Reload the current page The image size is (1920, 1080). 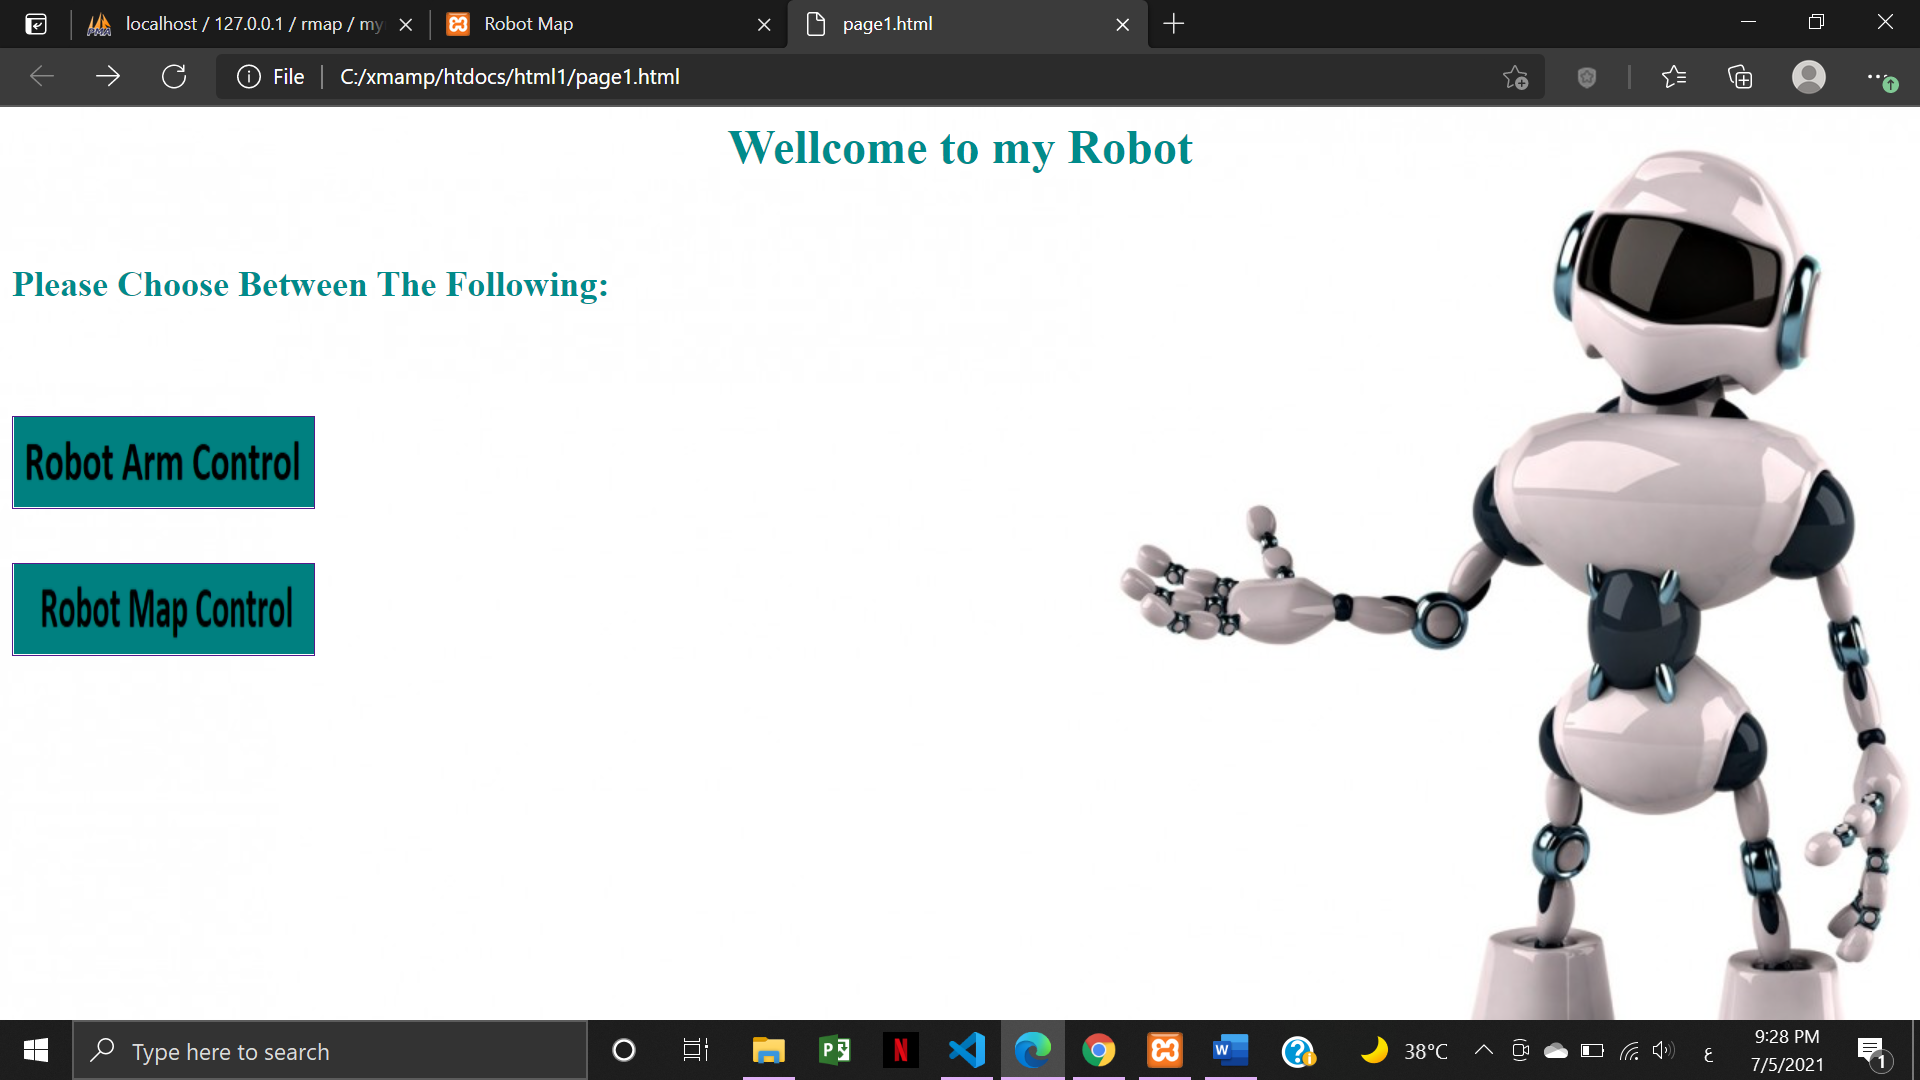click(x=174, y=77)
